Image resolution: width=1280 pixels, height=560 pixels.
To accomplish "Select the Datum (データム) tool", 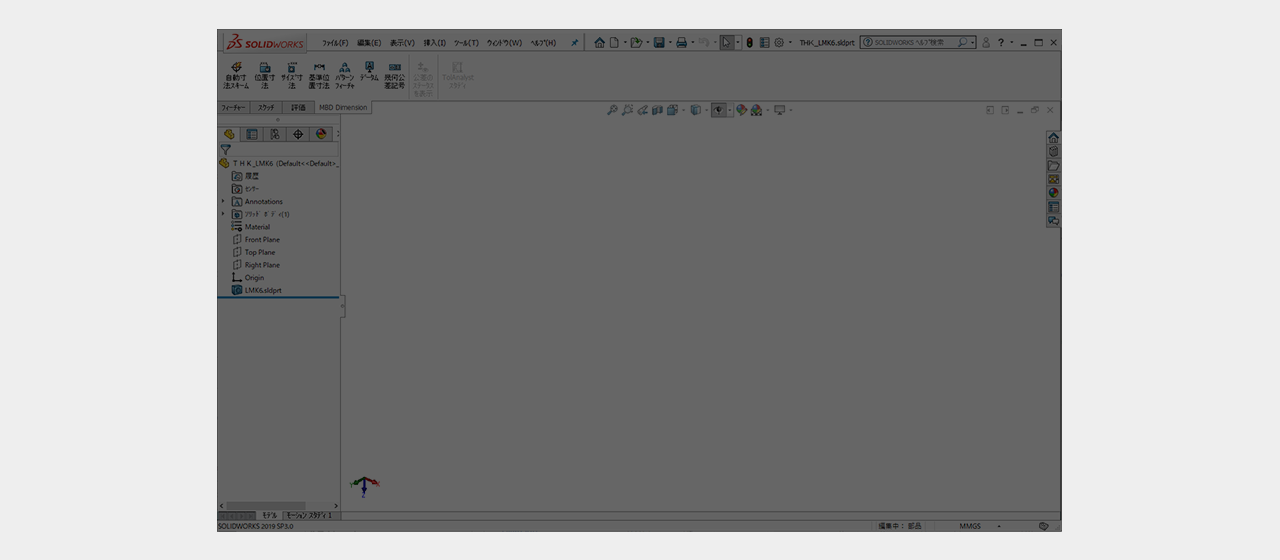I will (x=369, y=72).
